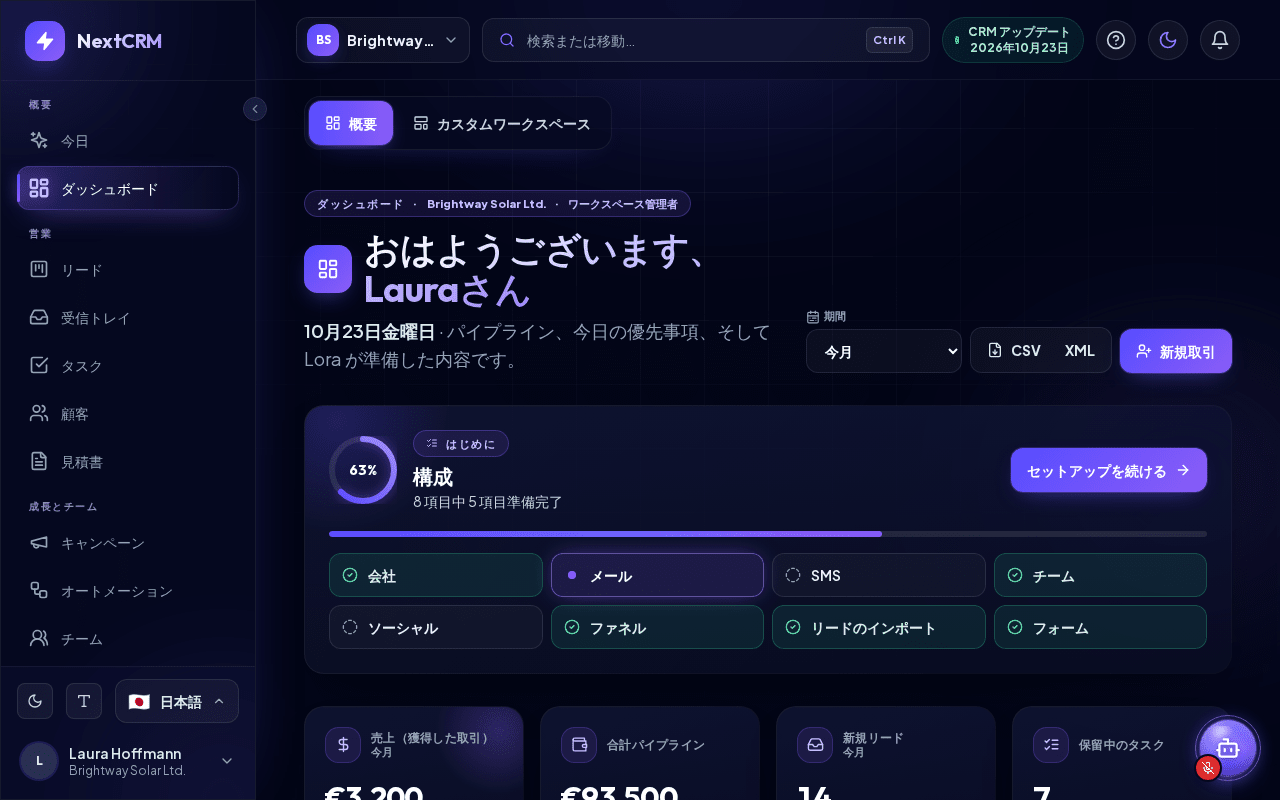Expand the Laura Hoffmann user menu

point(128,761)
